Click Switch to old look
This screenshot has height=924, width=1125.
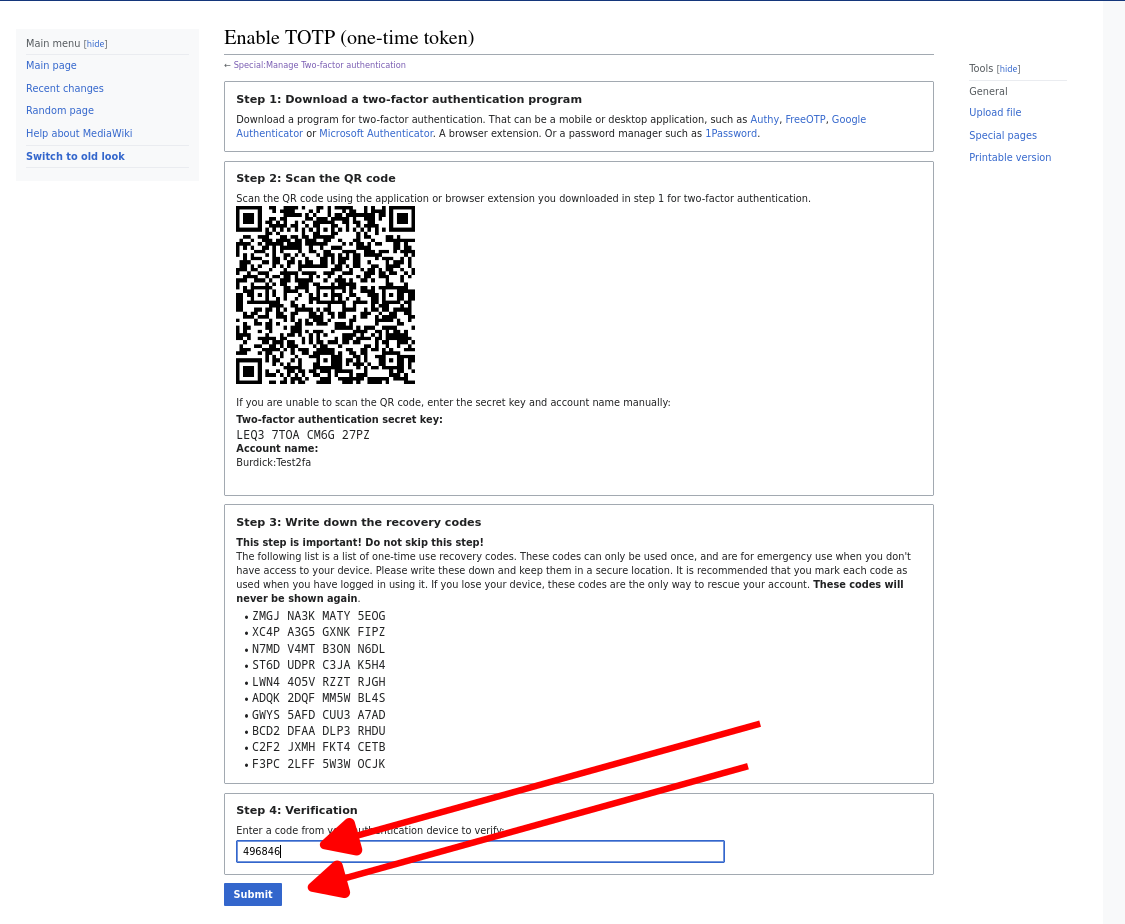(x=75, y=157)
